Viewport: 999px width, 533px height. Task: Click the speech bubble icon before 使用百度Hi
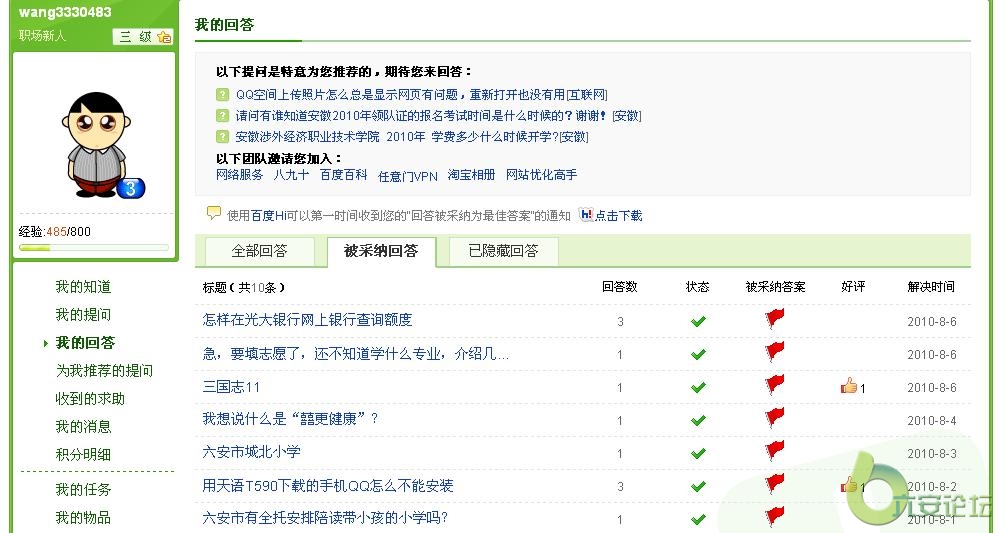pos(214,213)
